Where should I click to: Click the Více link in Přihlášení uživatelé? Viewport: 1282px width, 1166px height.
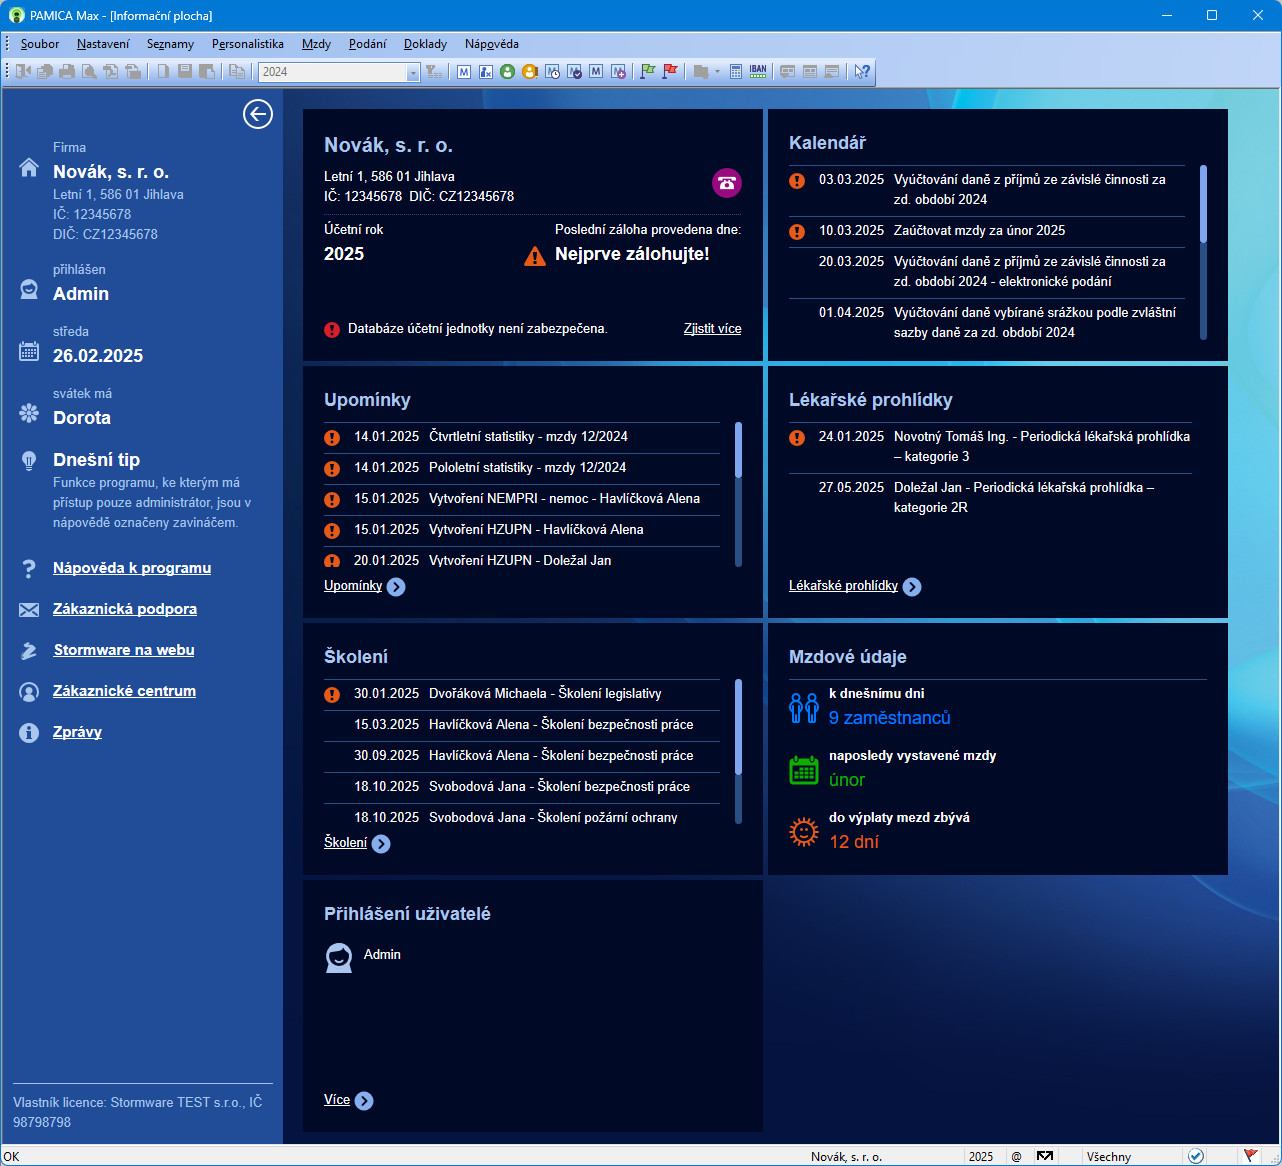point(337,1100)
